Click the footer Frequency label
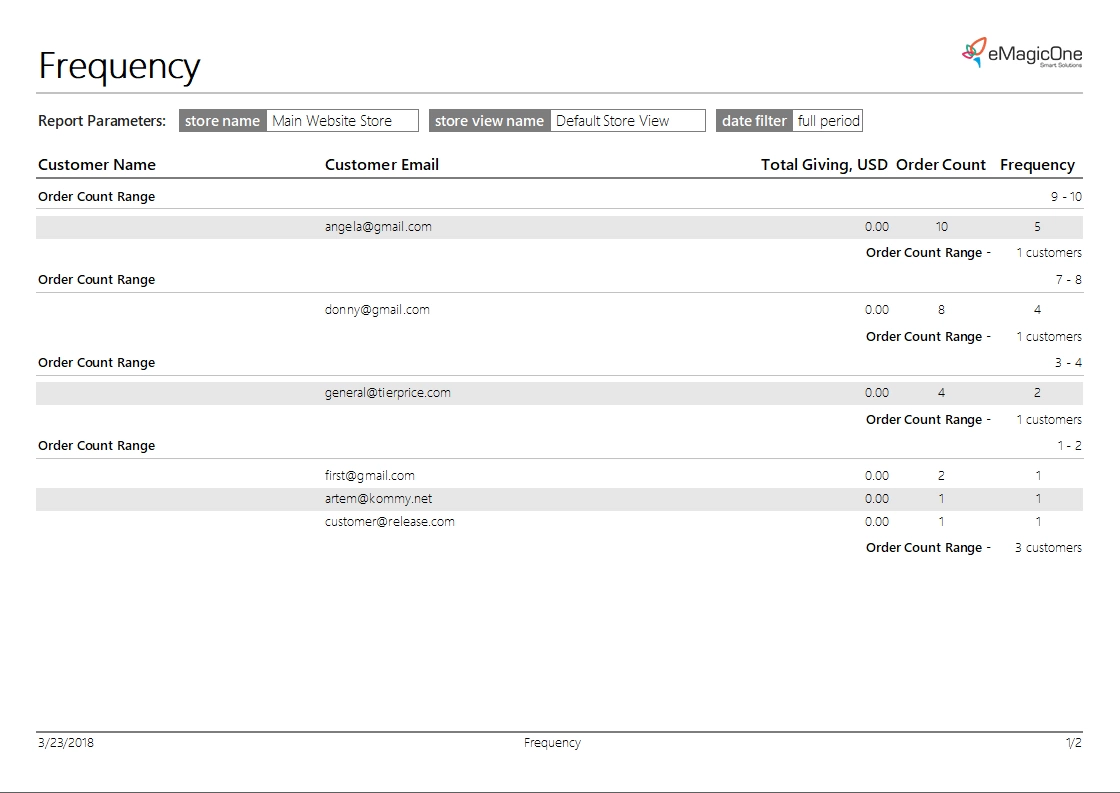The height and width of the screenshot is (793, 1120). 552,743
